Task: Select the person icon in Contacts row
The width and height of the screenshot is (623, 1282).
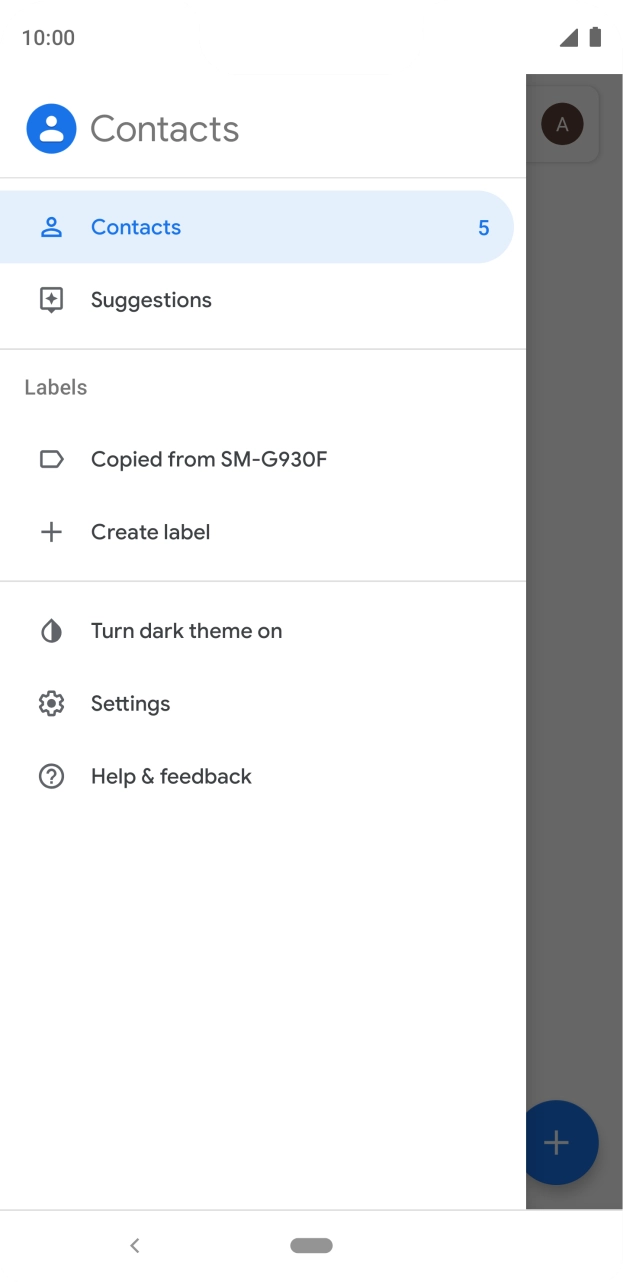Action: (51, 227)
